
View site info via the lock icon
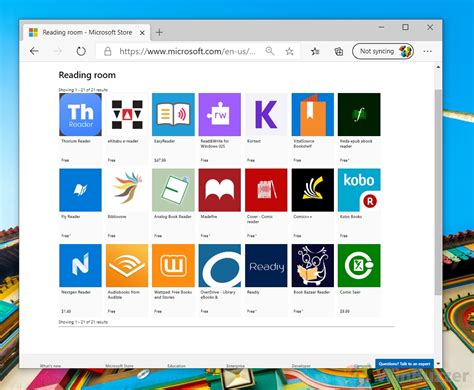[107, 51]
